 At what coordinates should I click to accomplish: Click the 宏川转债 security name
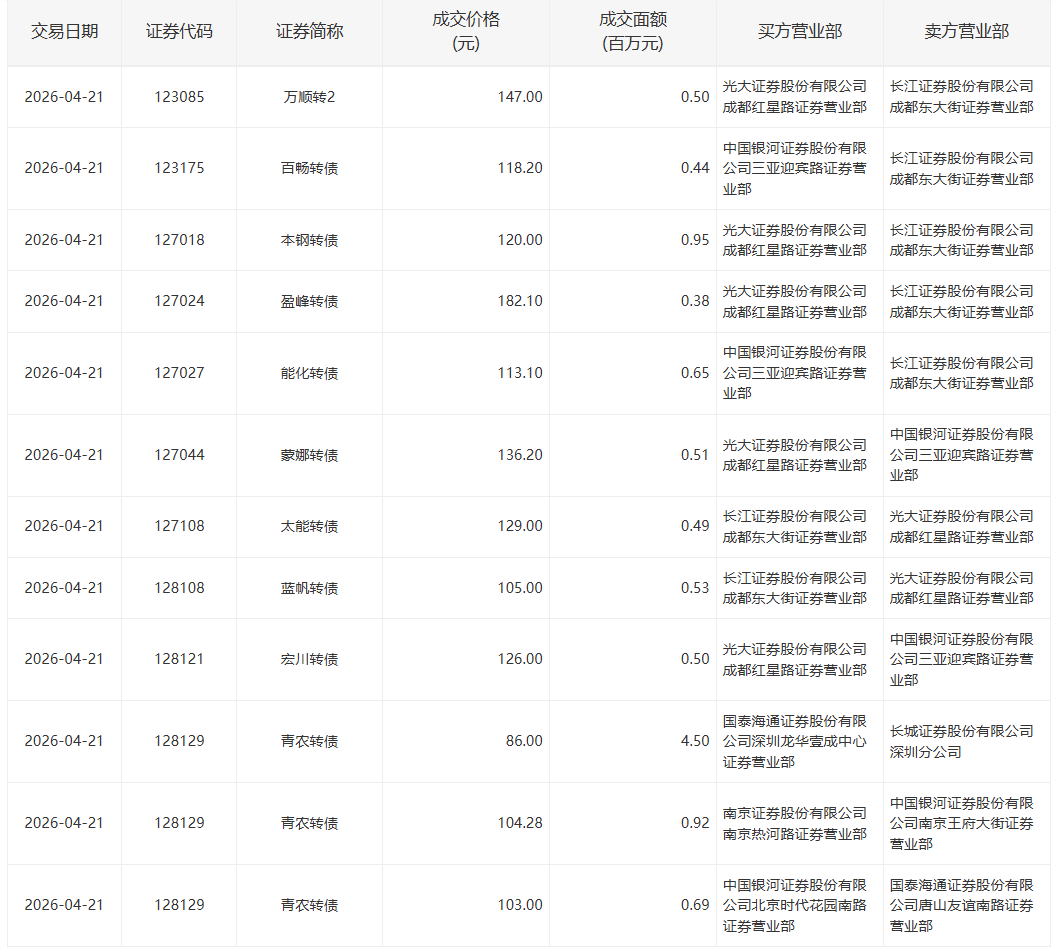point(309,659)
